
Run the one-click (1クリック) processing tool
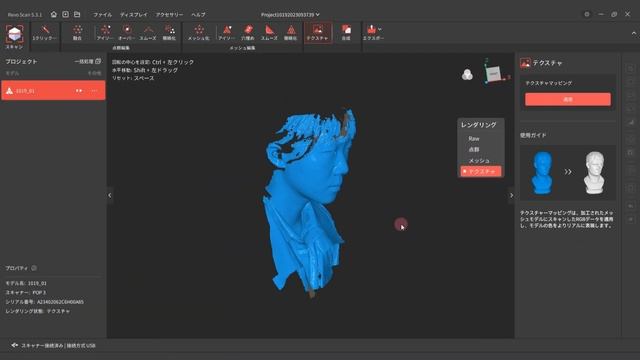click(x=45, y=33)
